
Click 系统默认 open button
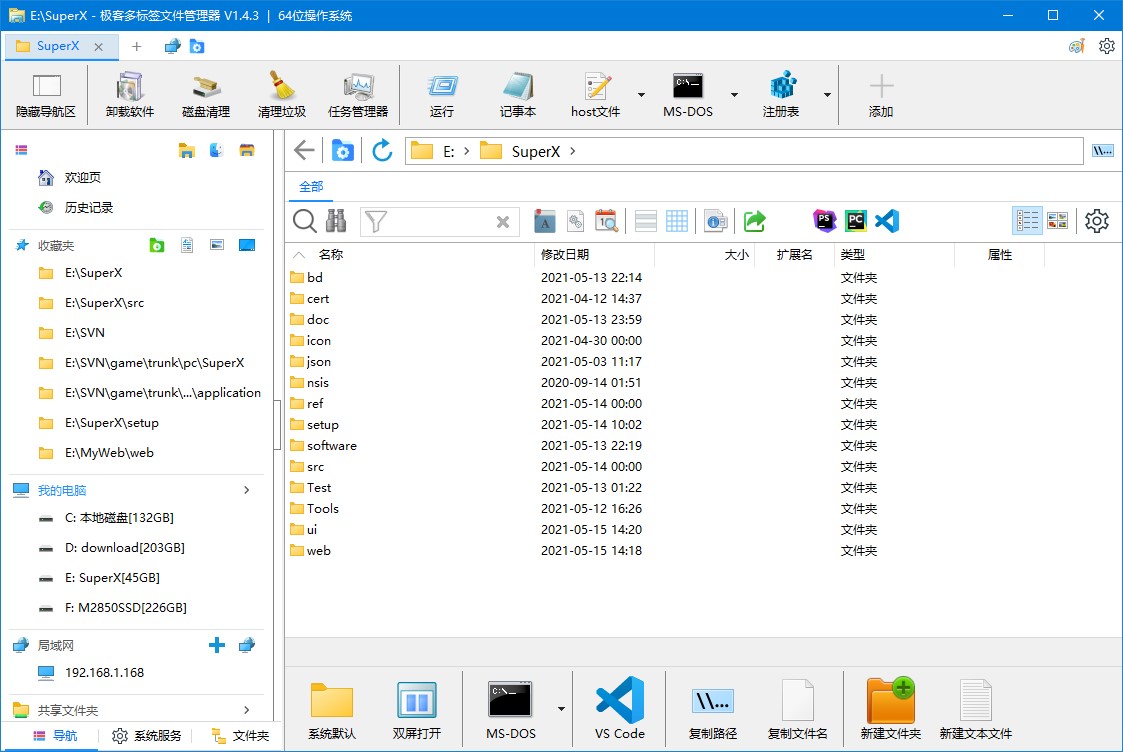[x=332, y=708]
